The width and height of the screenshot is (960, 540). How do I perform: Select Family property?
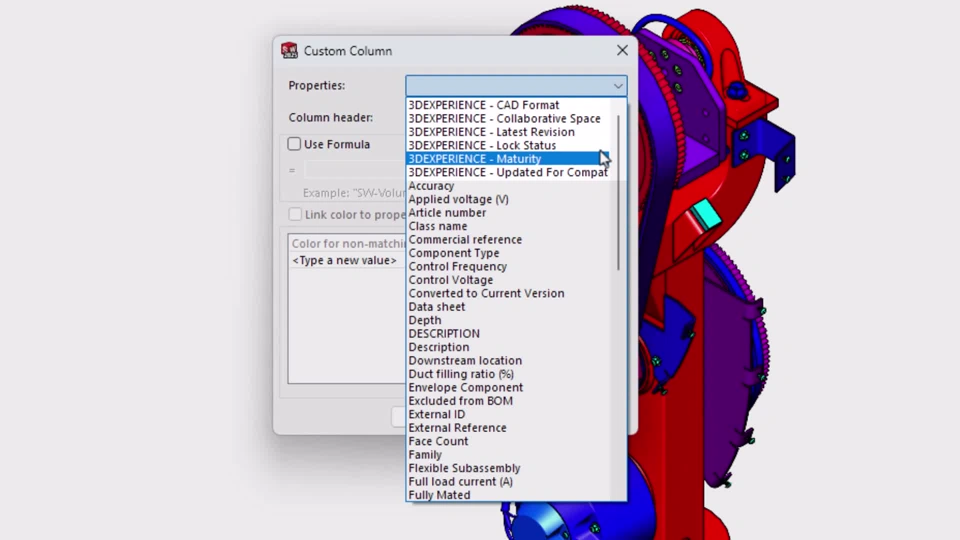(x=508, y=456)
